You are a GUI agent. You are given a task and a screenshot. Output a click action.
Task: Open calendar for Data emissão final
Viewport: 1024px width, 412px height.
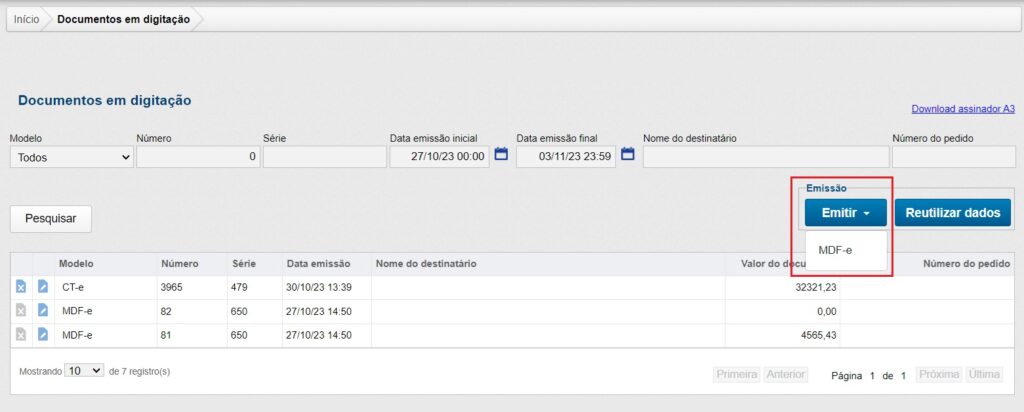tap(628, 155)
